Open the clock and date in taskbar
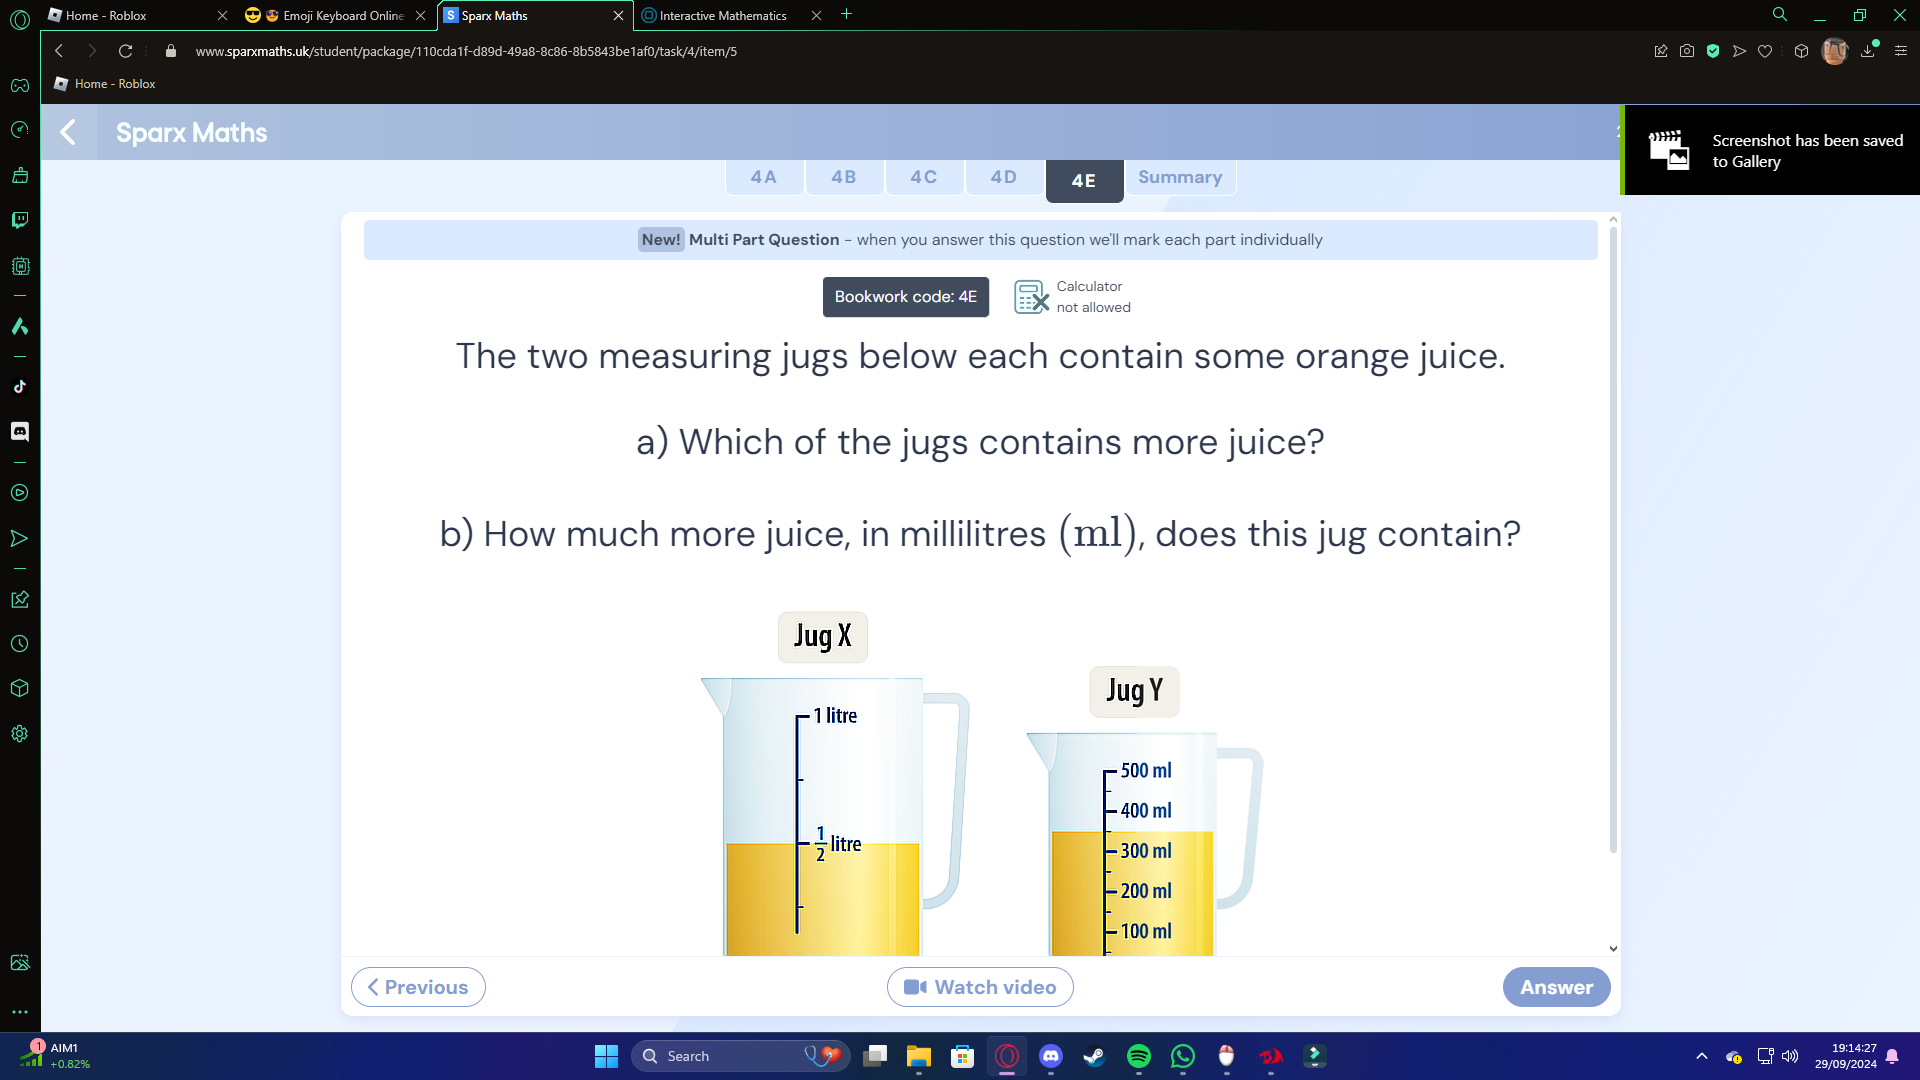Viewport: 1920px width, 1080px height. [x=1846, y=1056]
